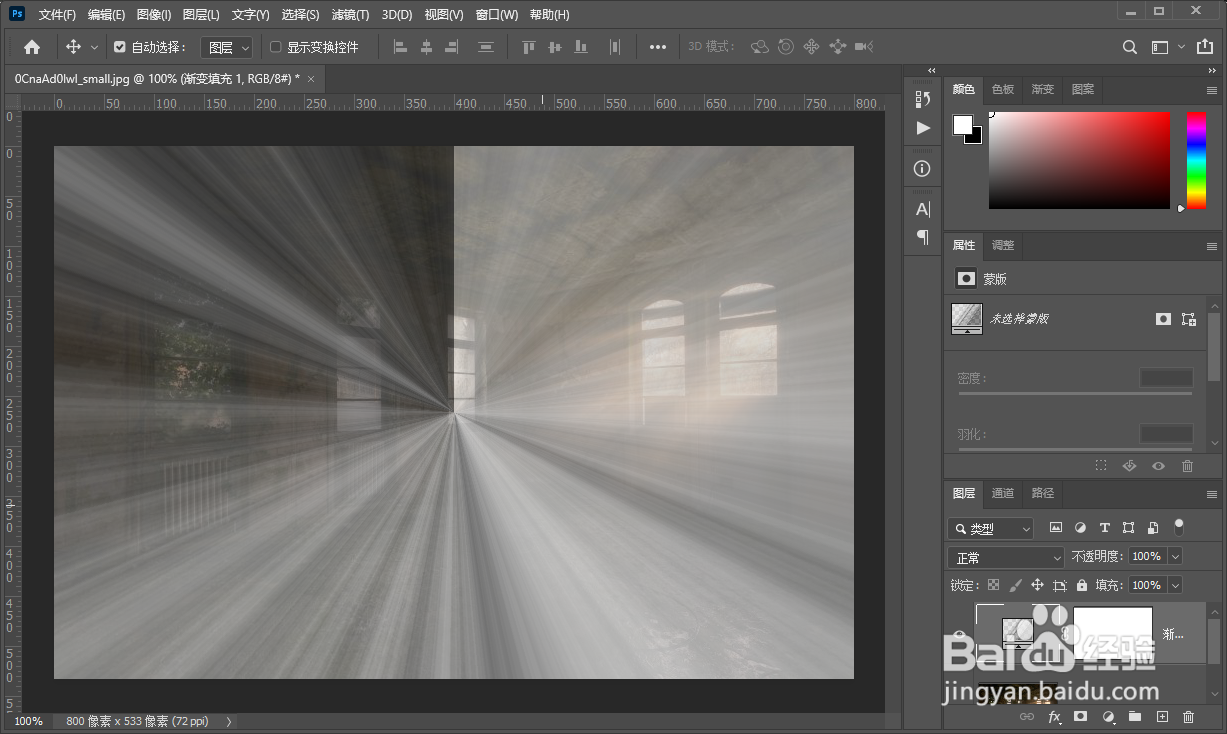Open the 类型 layer filter dropdown
Image resolution: width=1227 pixels, height=734 pixels.
pyautogui.click(x=991, y=528)
